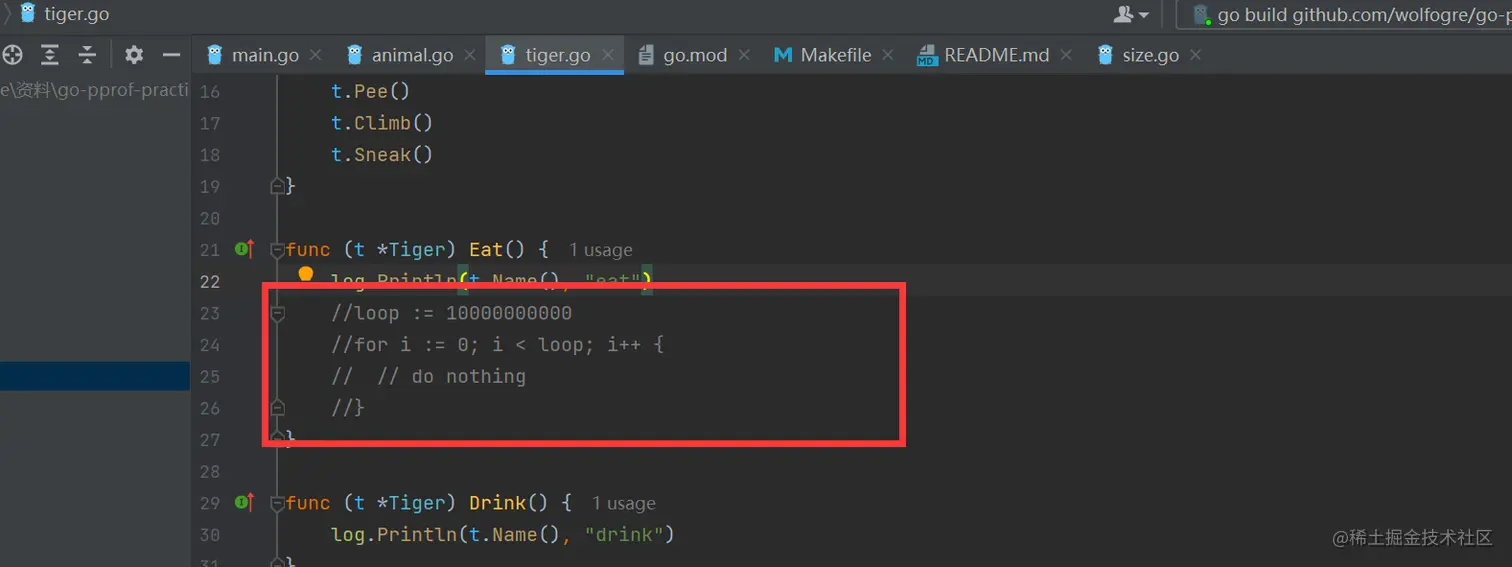
Task: Open the Makefile tab
Action: coord(835,55)
